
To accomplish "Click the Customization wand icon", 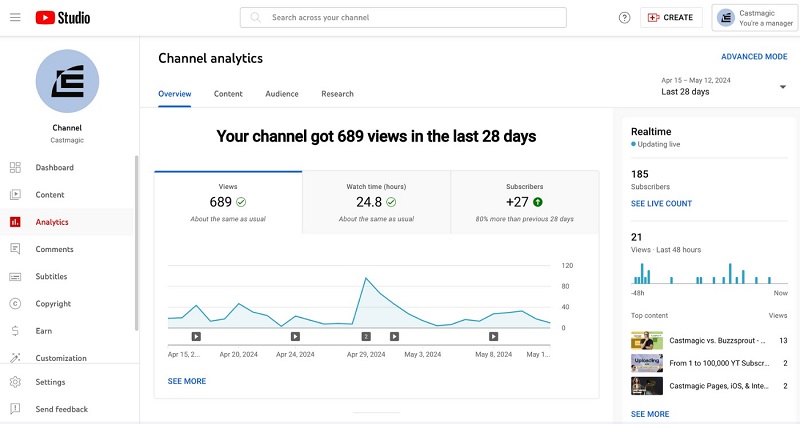I will tap(15, 358).
